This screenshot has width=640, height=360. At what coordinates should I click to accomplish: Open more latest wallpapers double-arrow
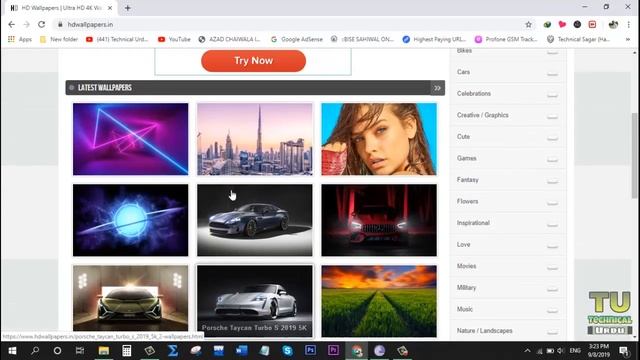coord(437,88)
